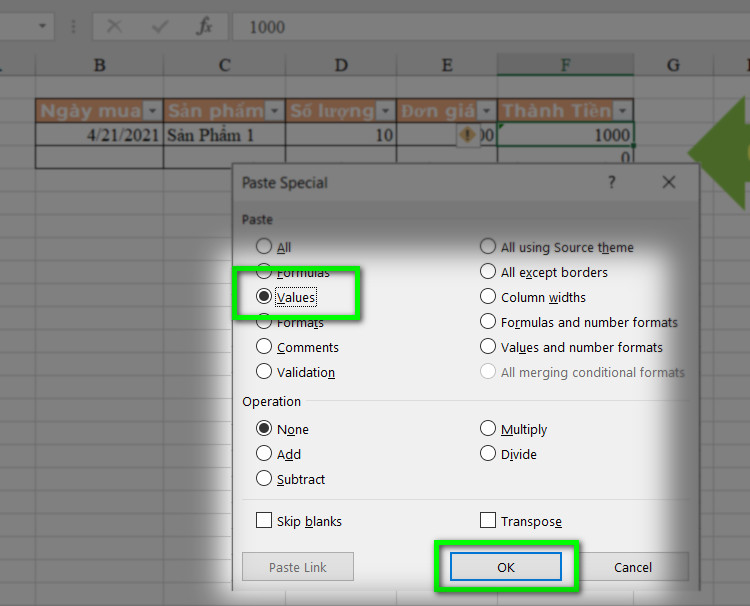Click the cell containing Sản Phẩm 1
The height and width of the screenshot is (606, 750).
[224, 135]
